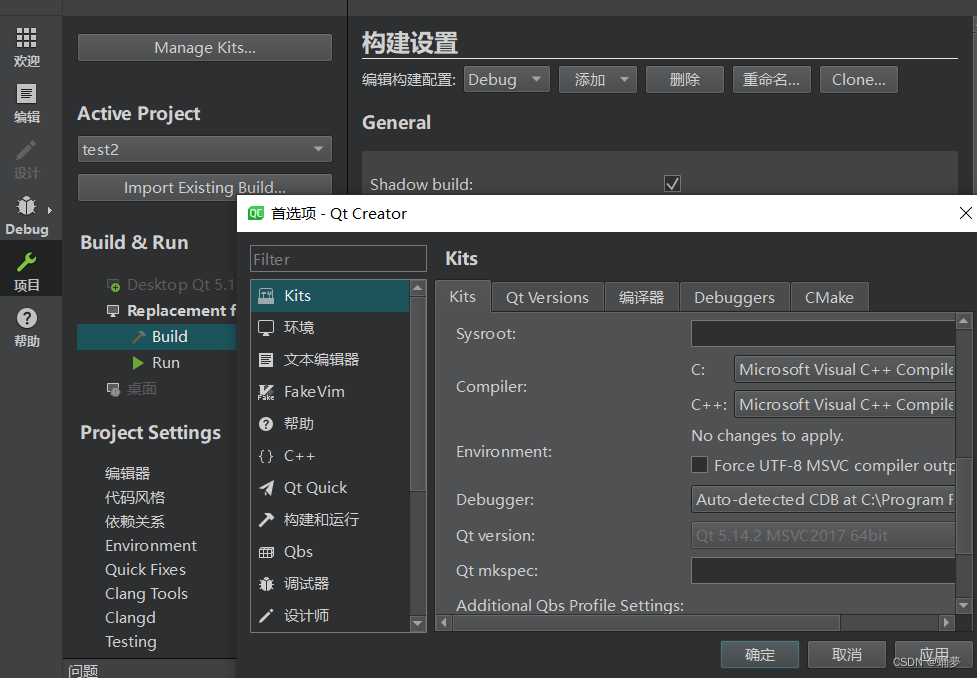Viewport: 977px width, 678px height.
Task: Click the Manage Kits... button
Action: [204, 47]
